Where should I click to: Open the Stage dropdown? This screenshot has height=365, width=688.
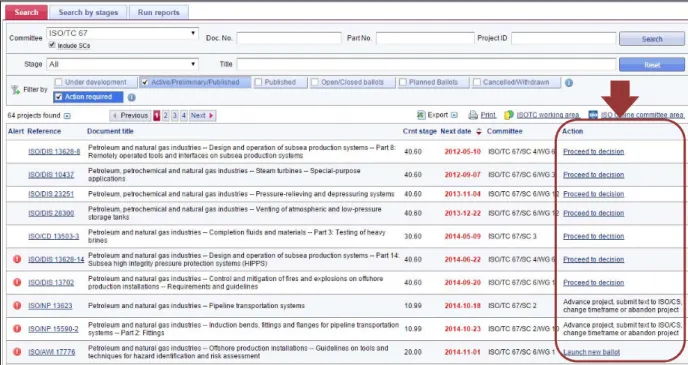click(122, 64)
